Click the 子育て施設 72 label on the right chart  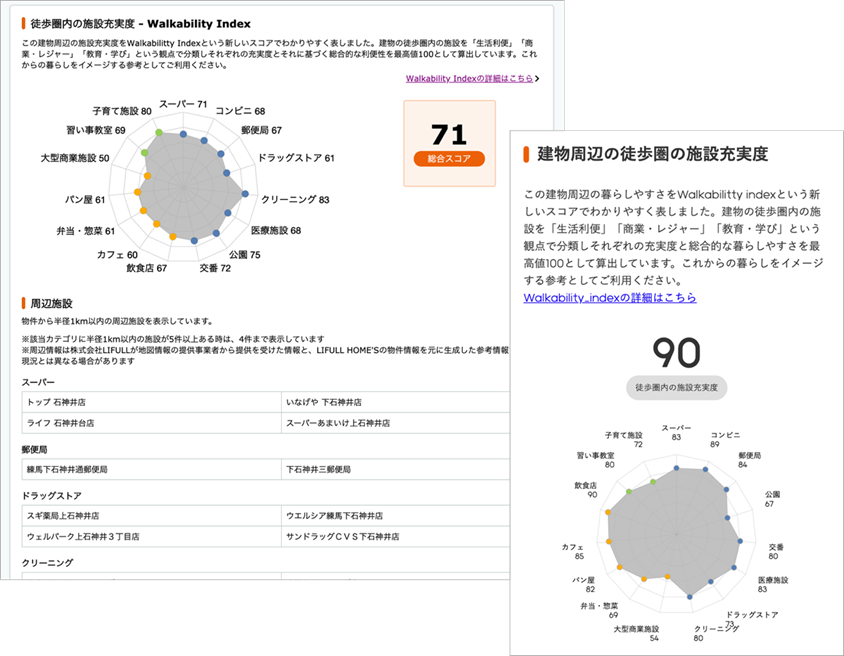623,440
